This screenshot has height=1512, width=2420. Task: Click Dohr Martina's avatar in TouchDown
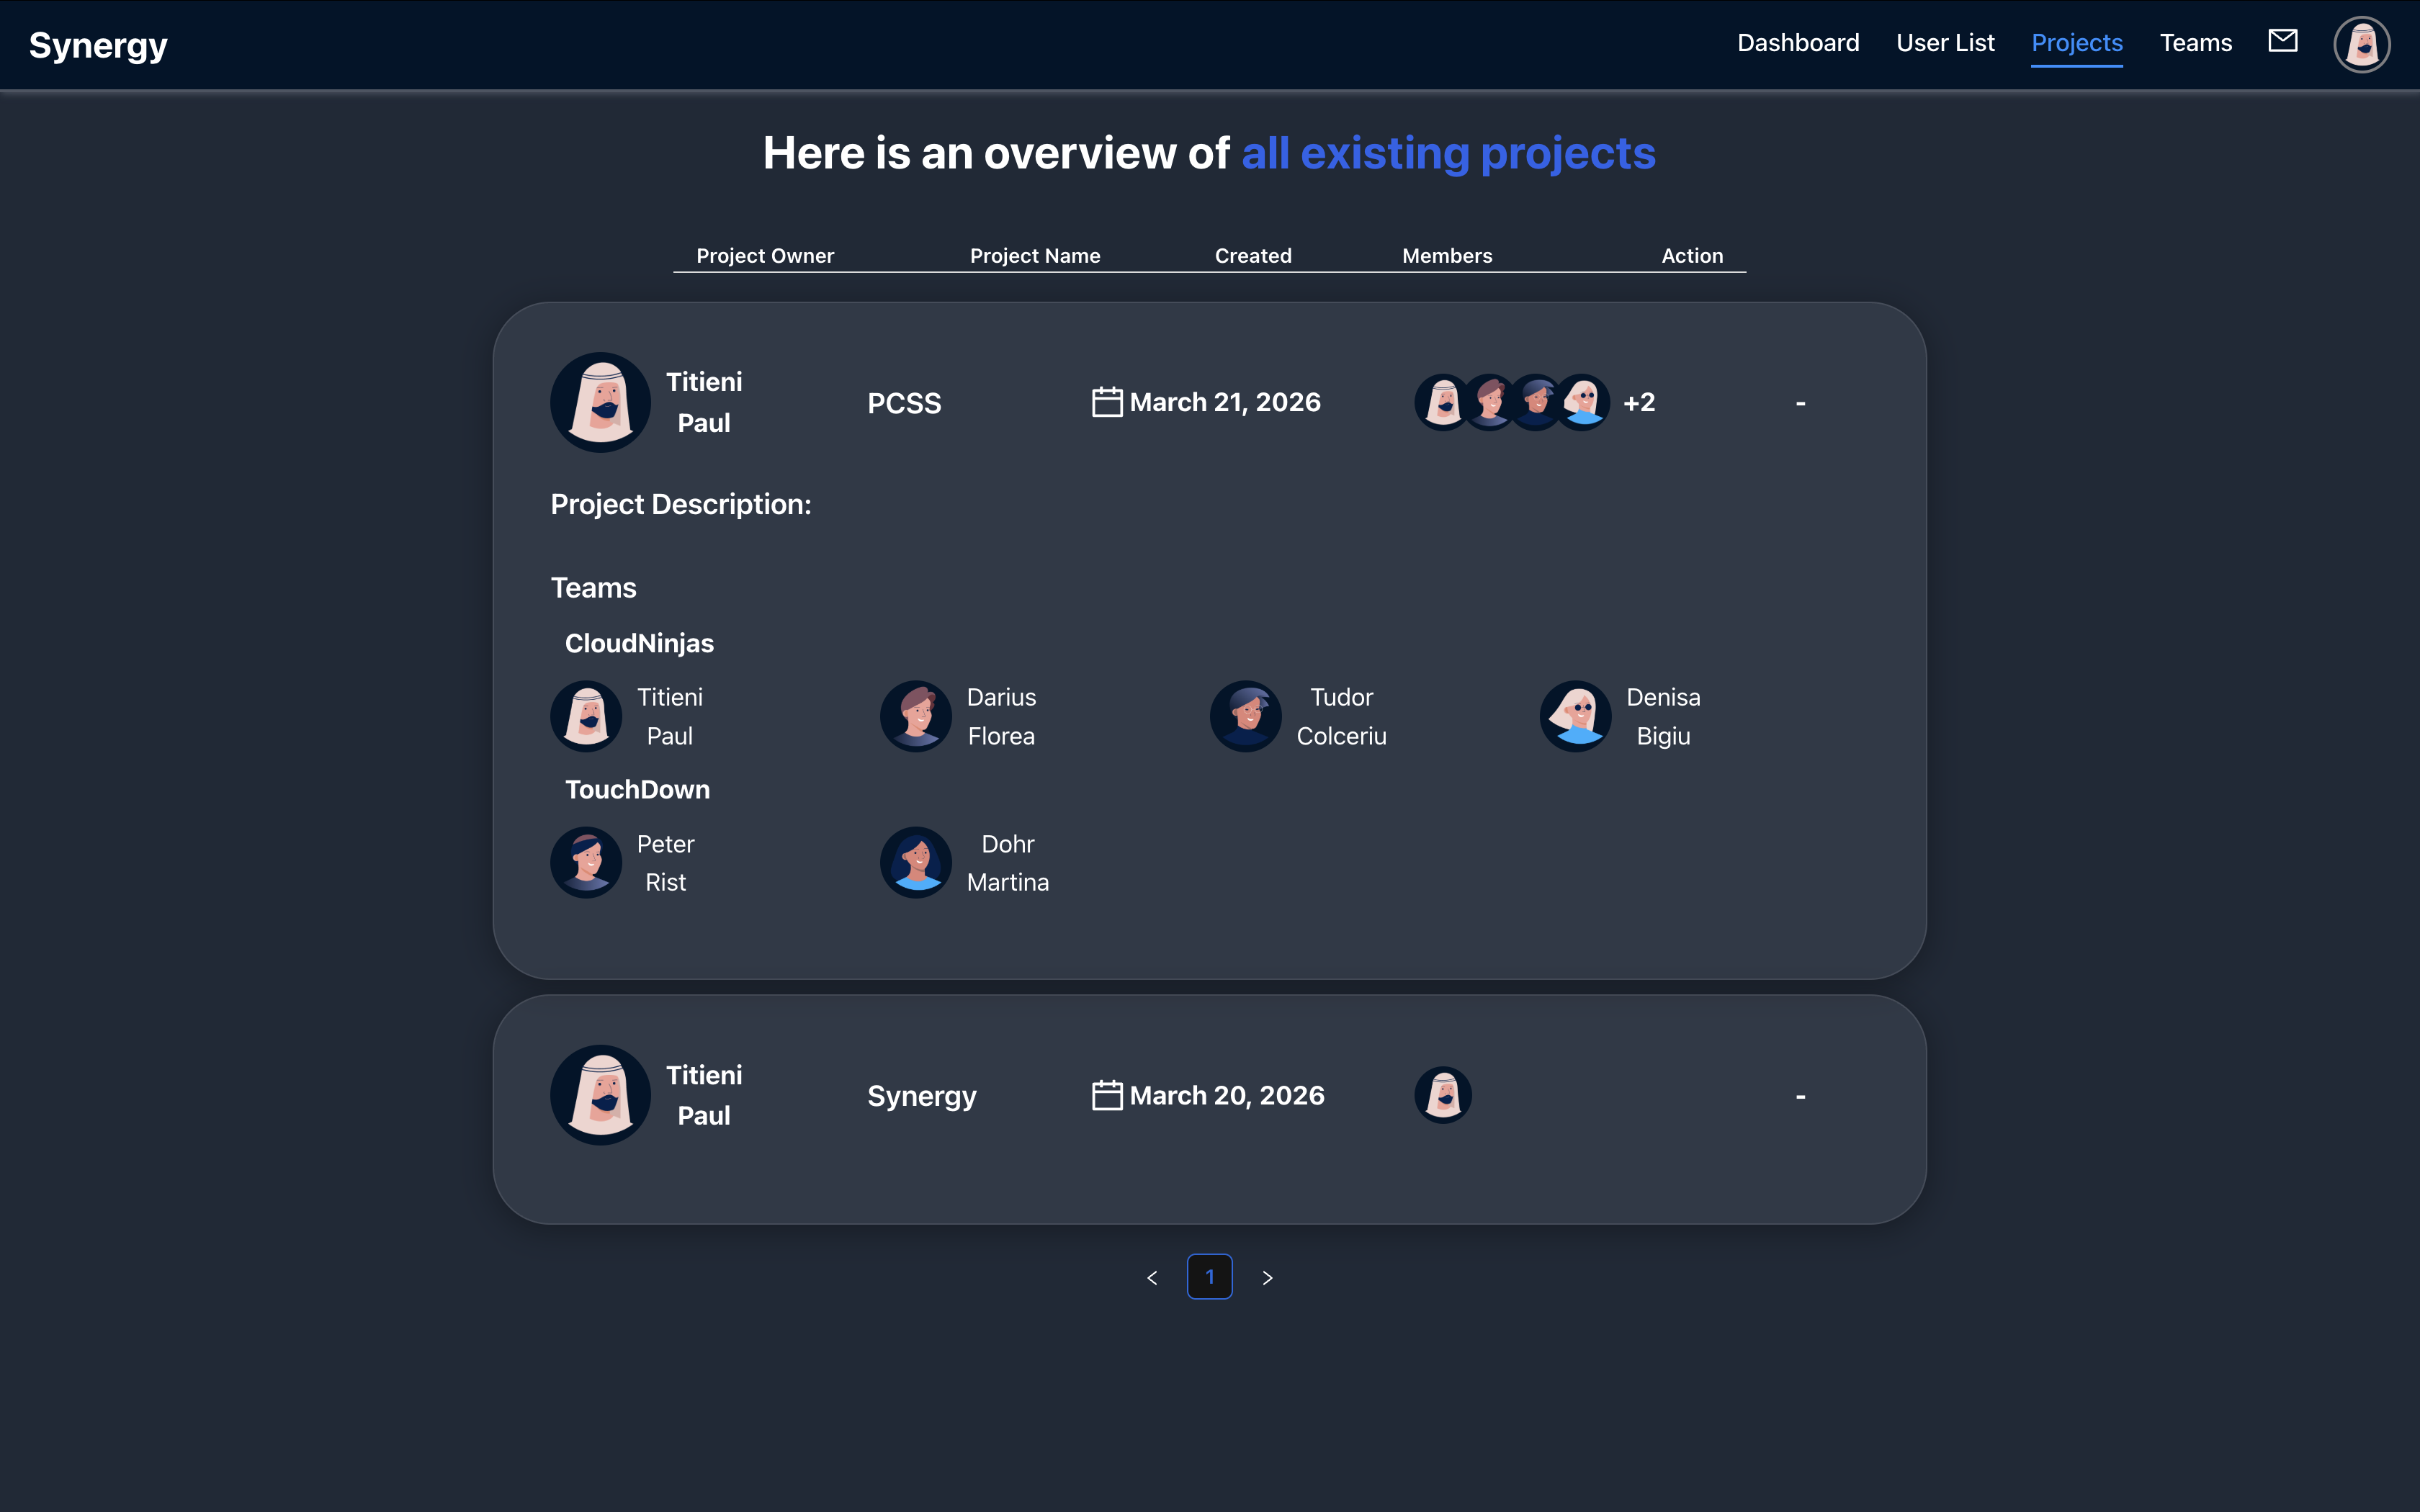point(916,862)
